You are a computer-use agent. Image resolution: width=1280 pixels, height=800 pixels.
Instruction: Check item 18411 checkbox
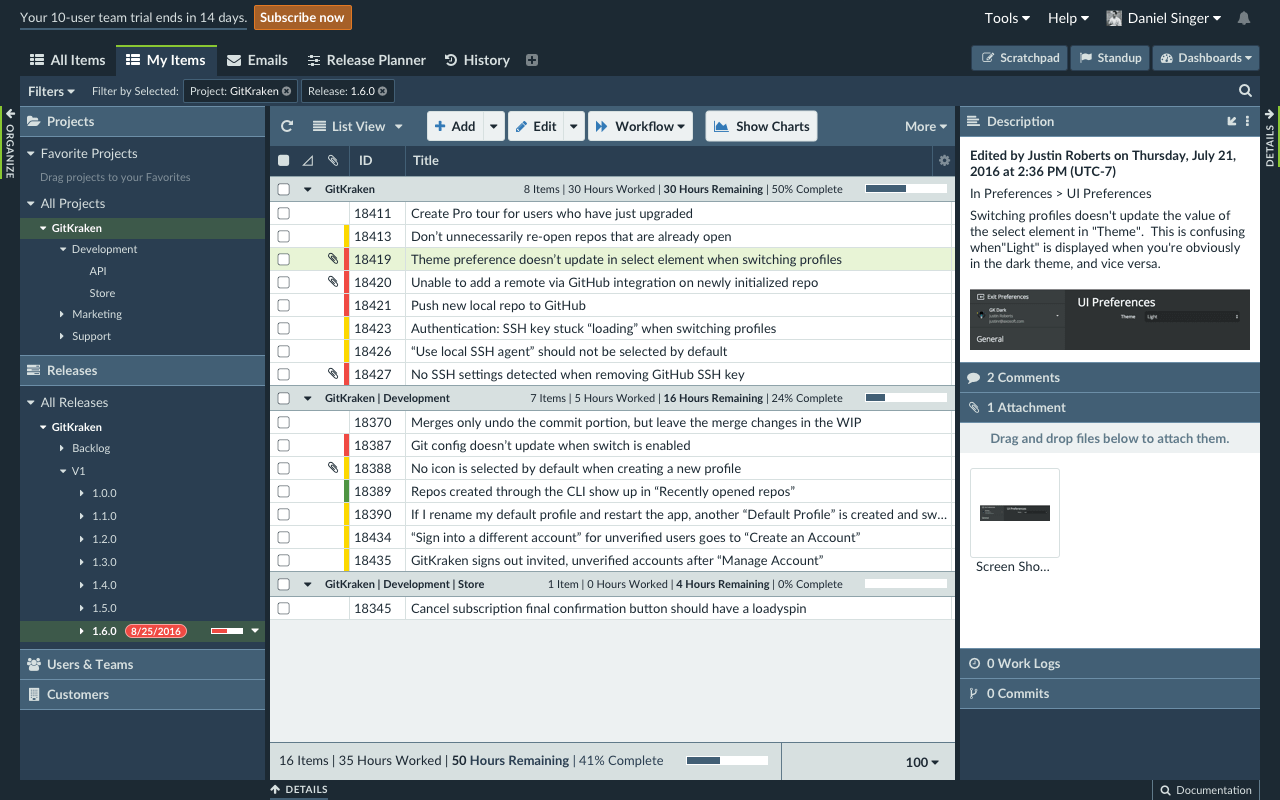[x=283, y=213]
